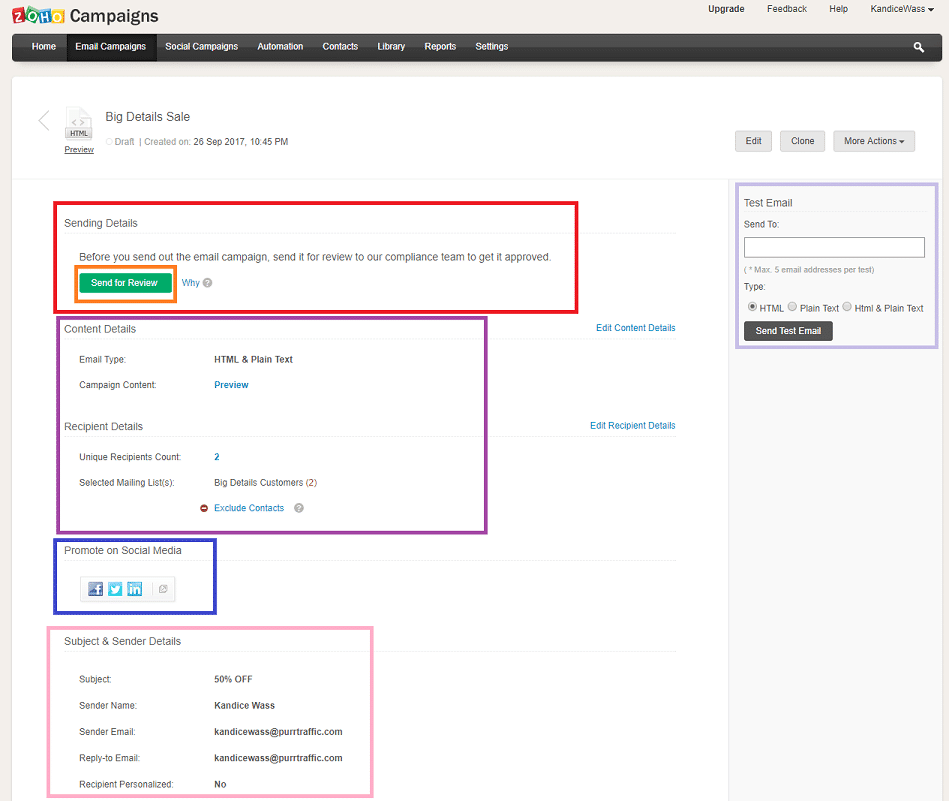Go to Contacts tab
This screenshot has height=801, width=949.
click(x=340, y=47)
